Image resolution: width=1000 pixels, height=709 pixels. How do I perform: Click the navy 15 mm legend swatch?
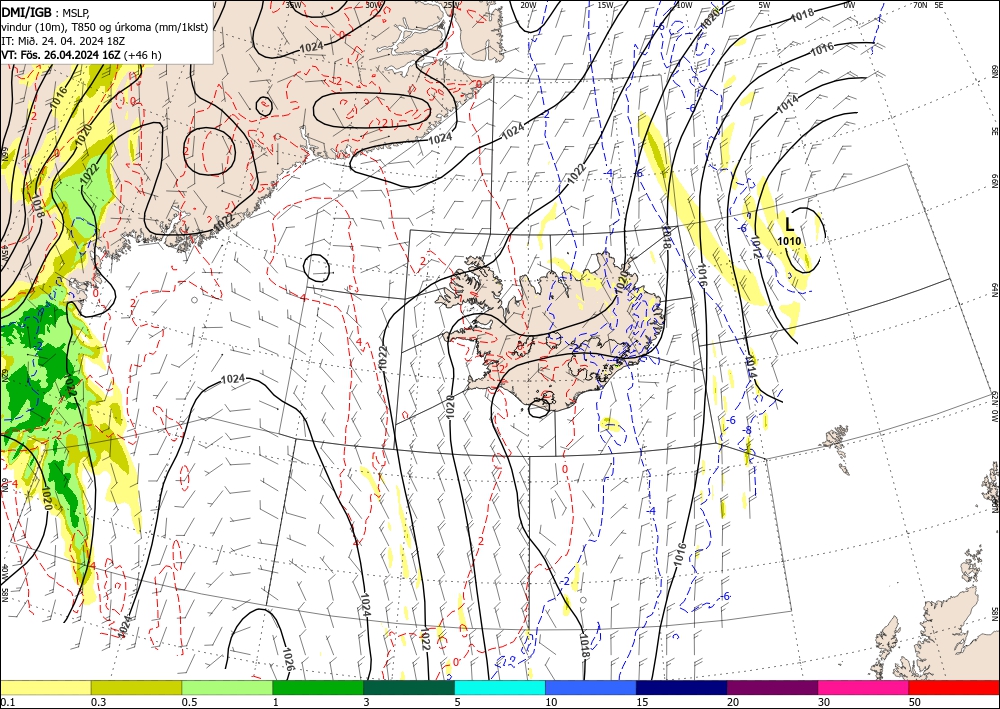point(682,687)
